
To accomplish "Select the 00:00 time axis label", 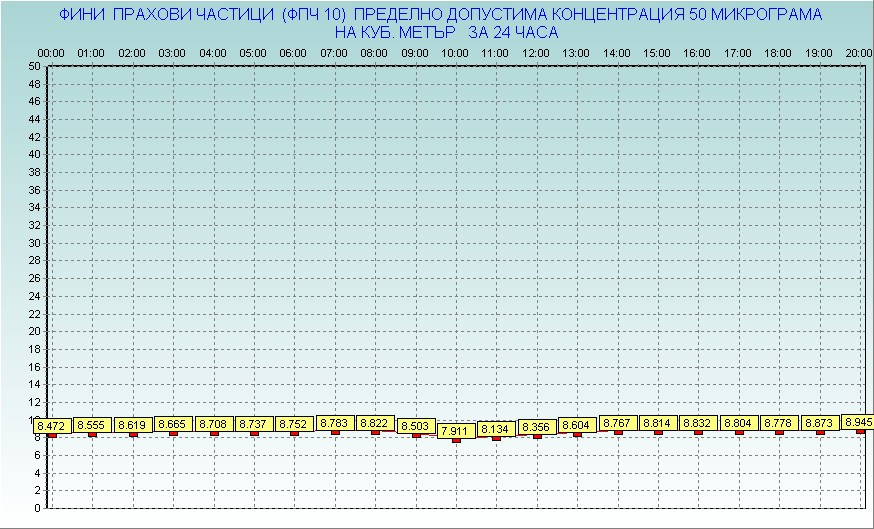I will point(51,52).
